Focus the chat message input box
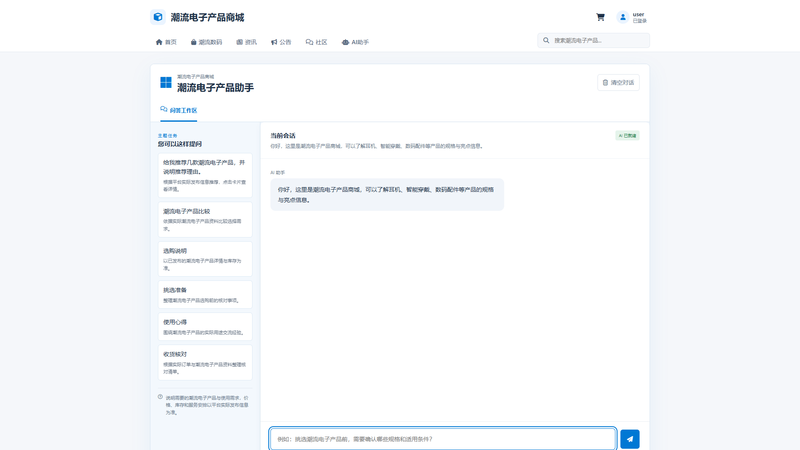The height and width of the screenshot is (450, 800). (443, 439)
